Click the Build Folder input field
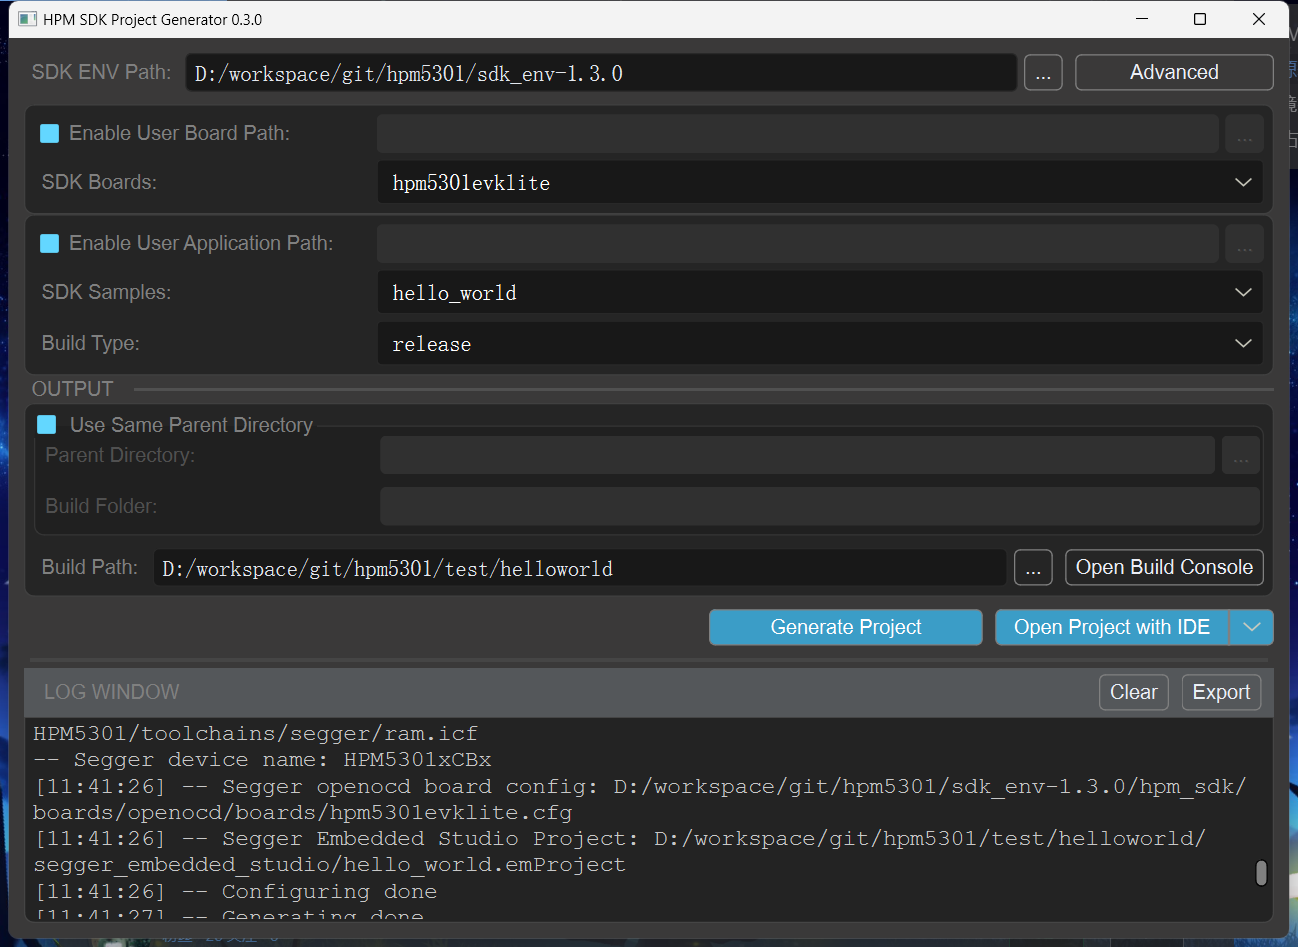1298x947 pixels. click(x=819, y=506)
